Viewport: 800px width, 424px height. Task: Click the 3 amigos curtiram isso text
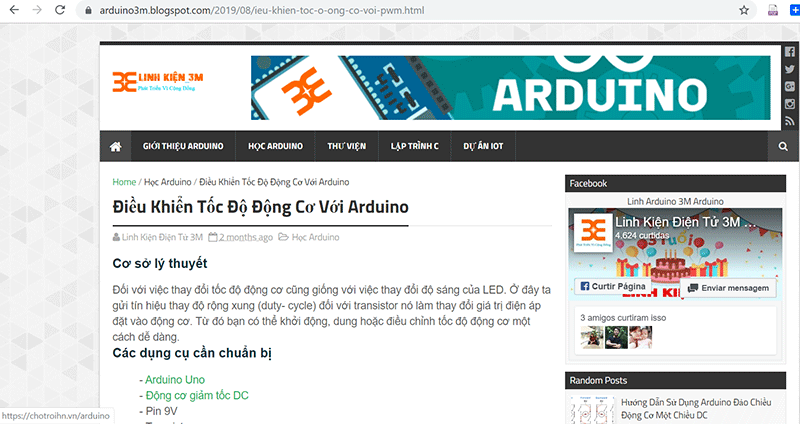pos(622,318)
